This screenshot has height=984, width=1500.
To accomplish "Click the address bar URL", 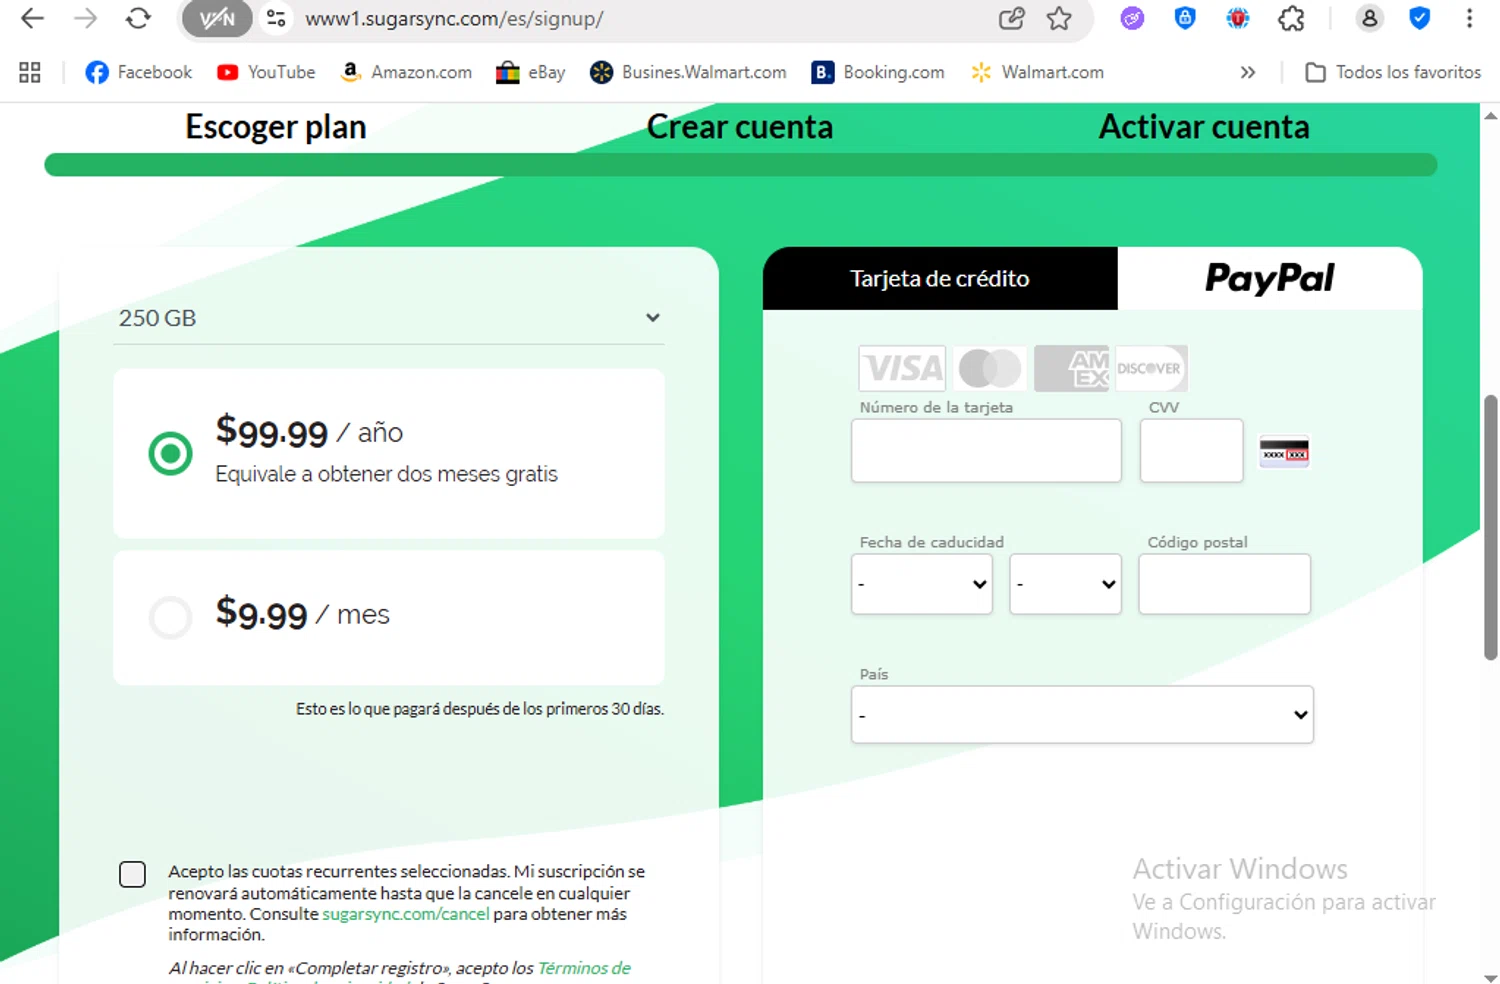I will pyautogui.click(x=454, y=18).
